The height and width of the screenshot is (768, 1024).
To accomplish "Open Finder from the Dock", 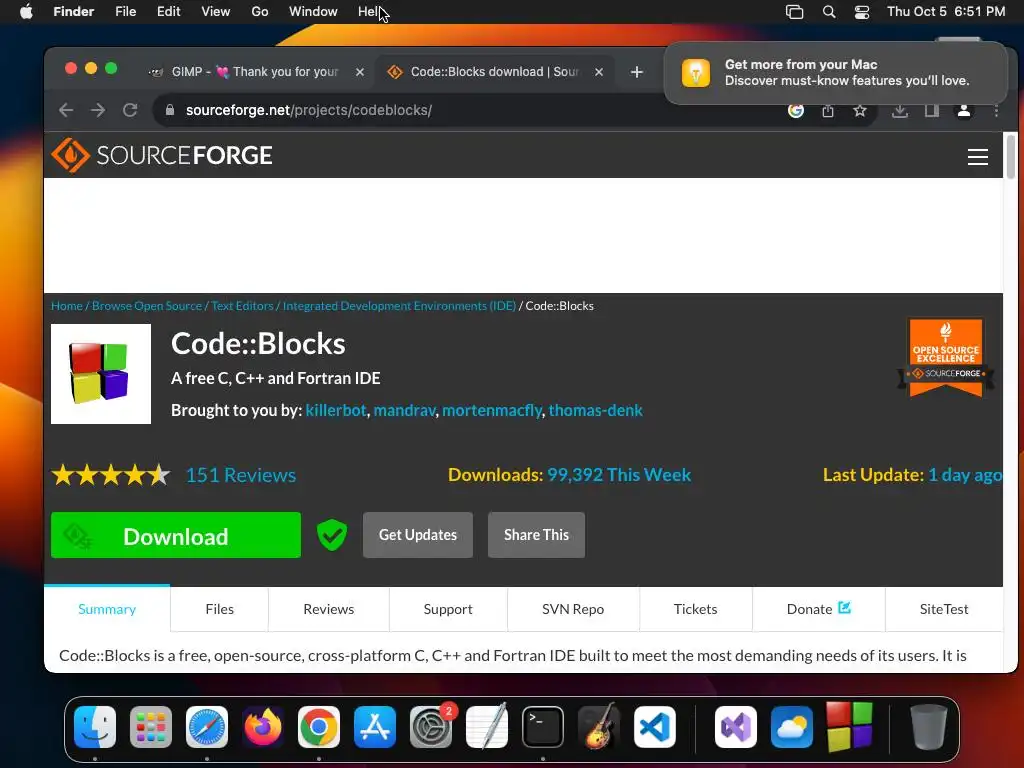I will coord(95,727).
